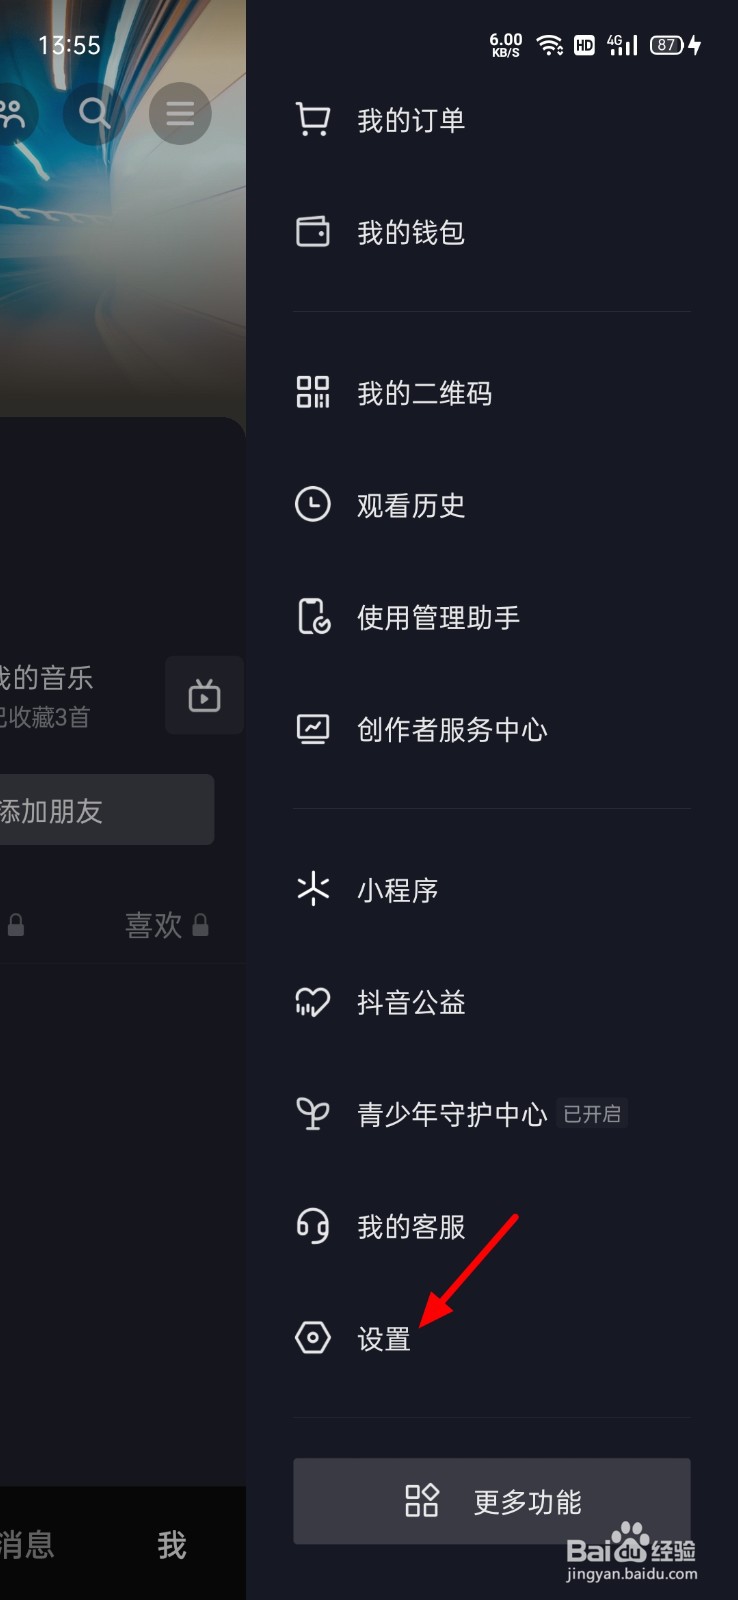Switch to the 我 bottom tab
738x1600 pixels.
[172, 1545]
